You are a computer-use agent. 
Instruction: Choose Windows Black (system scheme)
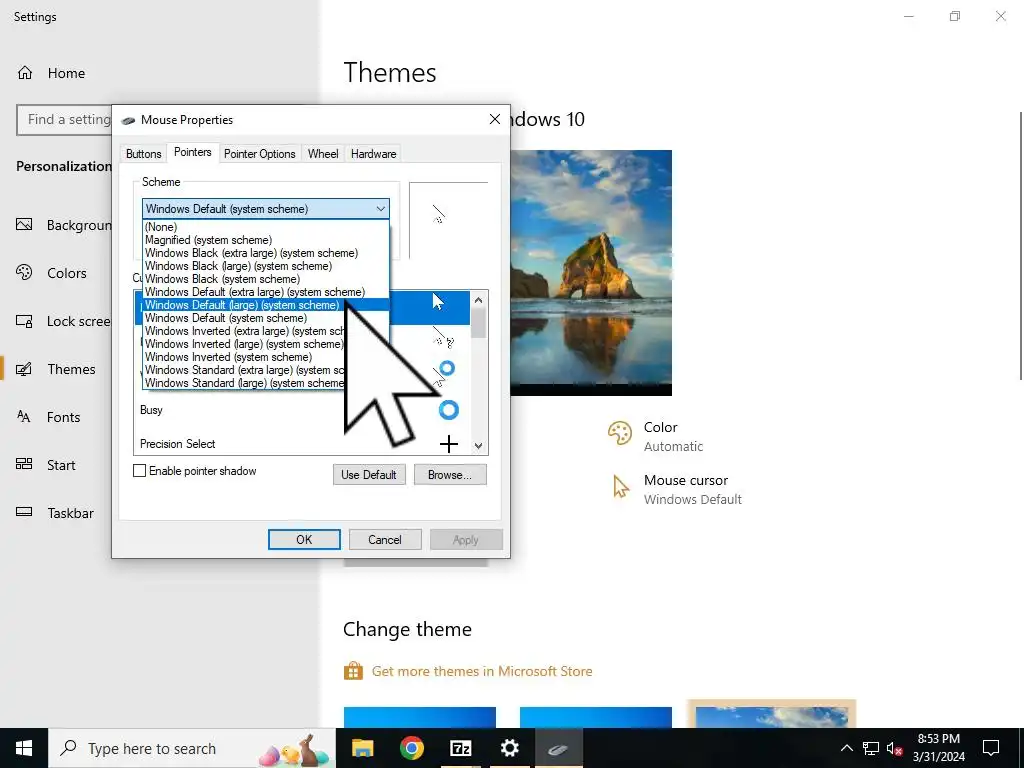266,280
